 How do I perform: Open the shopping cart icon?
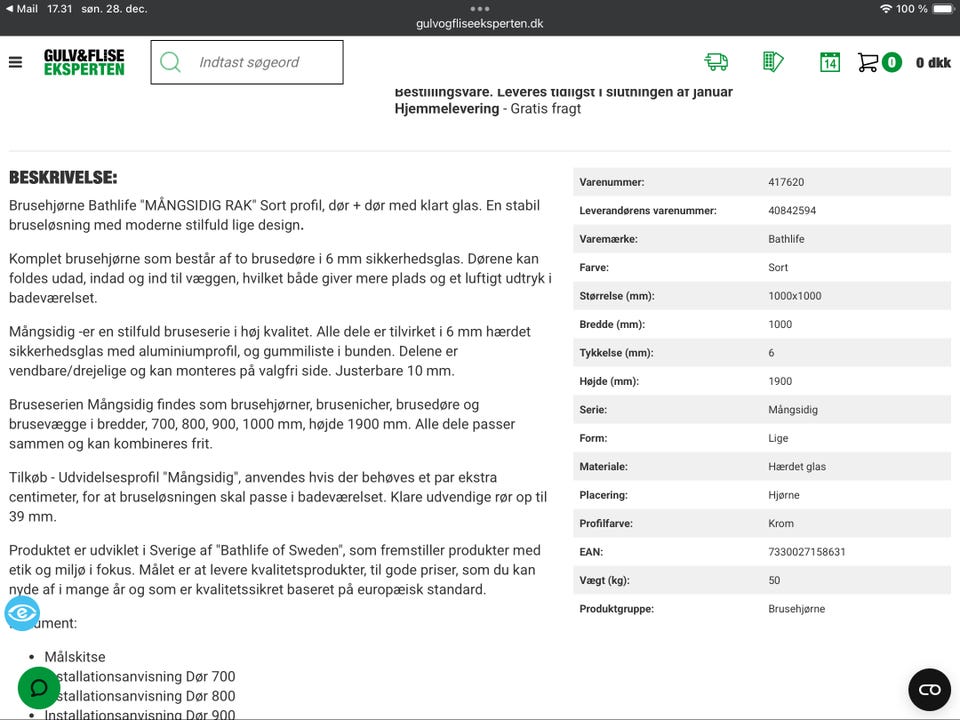pyautogui.click(x=868, y=62)
